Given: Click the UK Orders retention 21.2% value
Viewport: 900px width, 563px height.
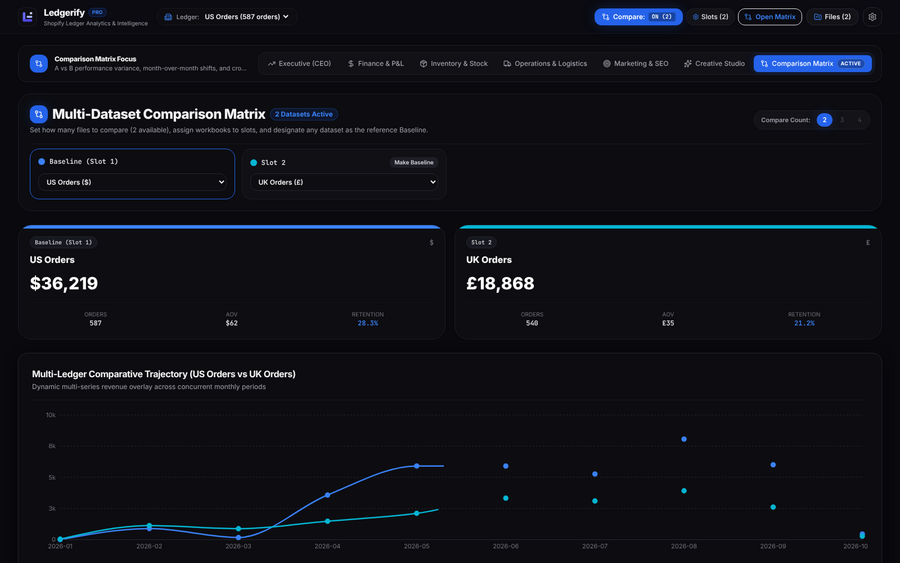Looking at the screenshot, I should [804, 323].
